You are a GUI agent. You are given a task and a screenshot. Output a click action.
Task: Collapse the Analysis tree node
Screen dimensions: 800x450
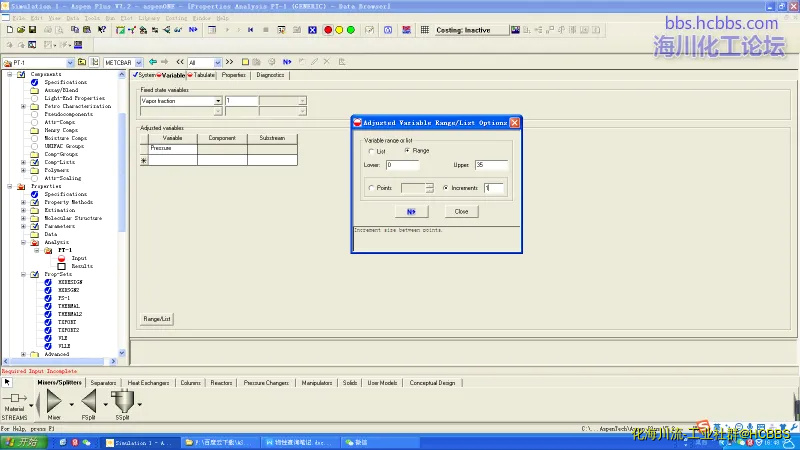pyautogui.click(x=23, y=242)
